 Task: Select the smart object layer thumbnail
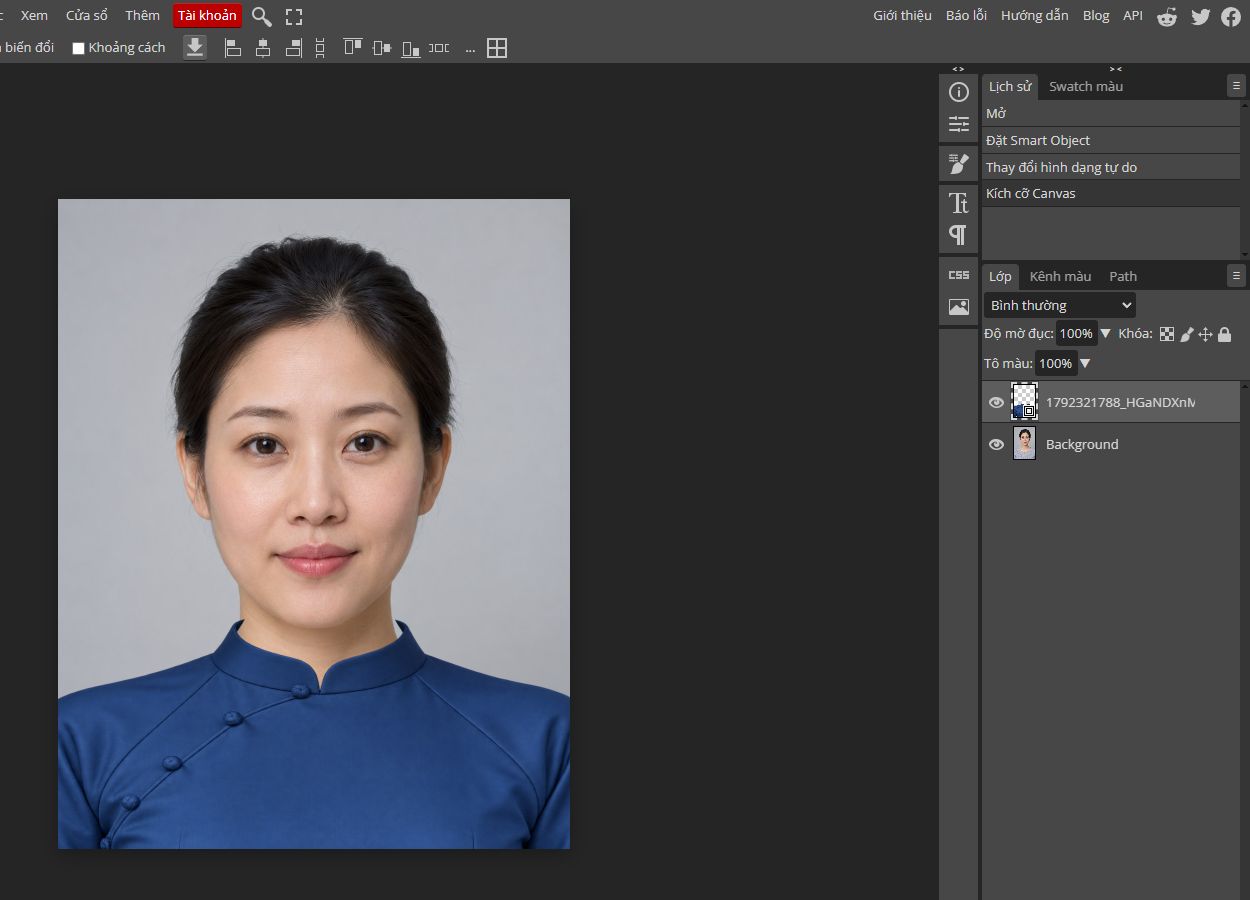point(1024,401)
